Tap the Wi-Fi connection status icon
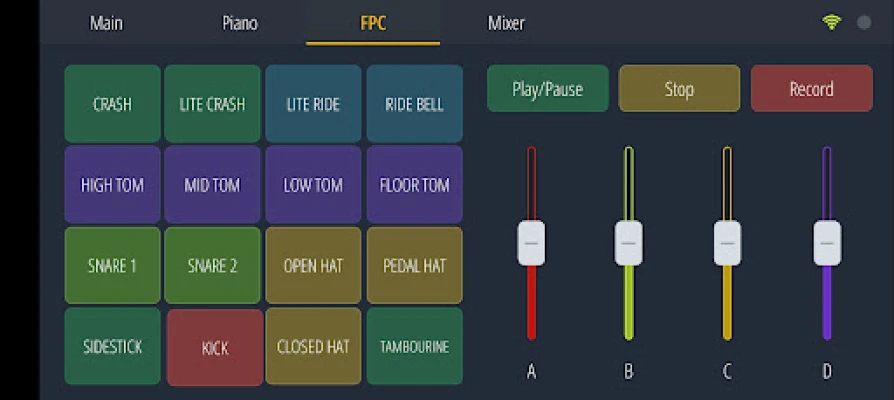The height and width of the screenshot is (400, 894). tap(832, 22)
